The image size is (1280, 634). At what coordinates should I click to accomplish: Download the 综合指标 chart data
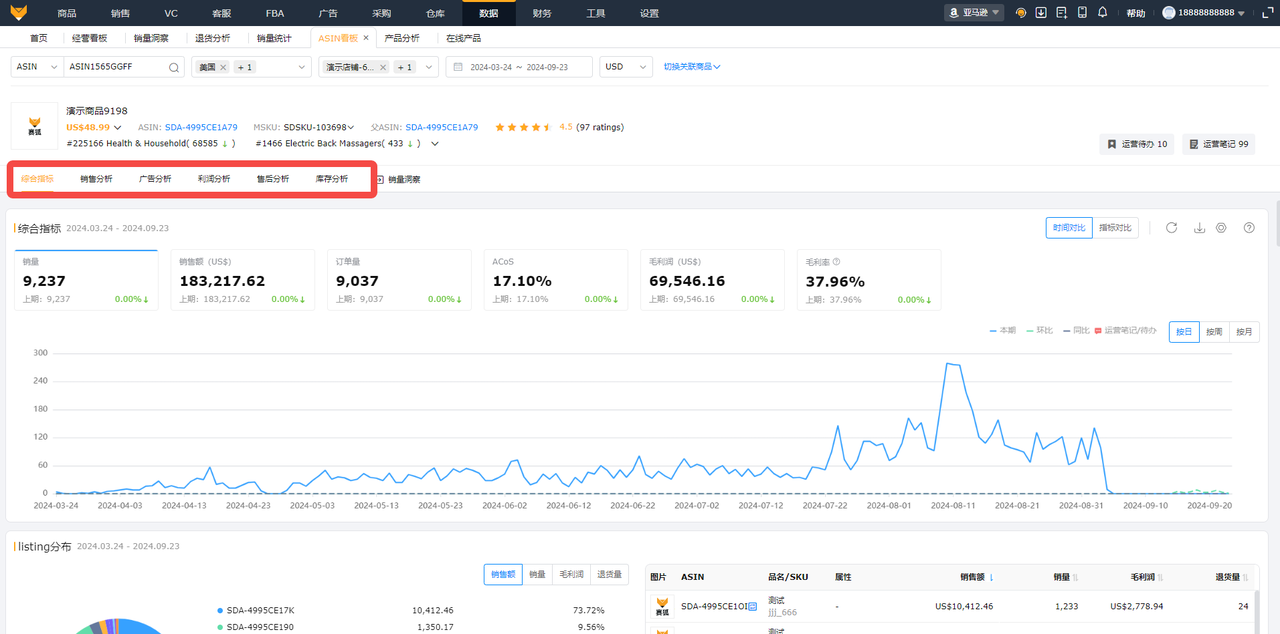(x=1199, y=228)
